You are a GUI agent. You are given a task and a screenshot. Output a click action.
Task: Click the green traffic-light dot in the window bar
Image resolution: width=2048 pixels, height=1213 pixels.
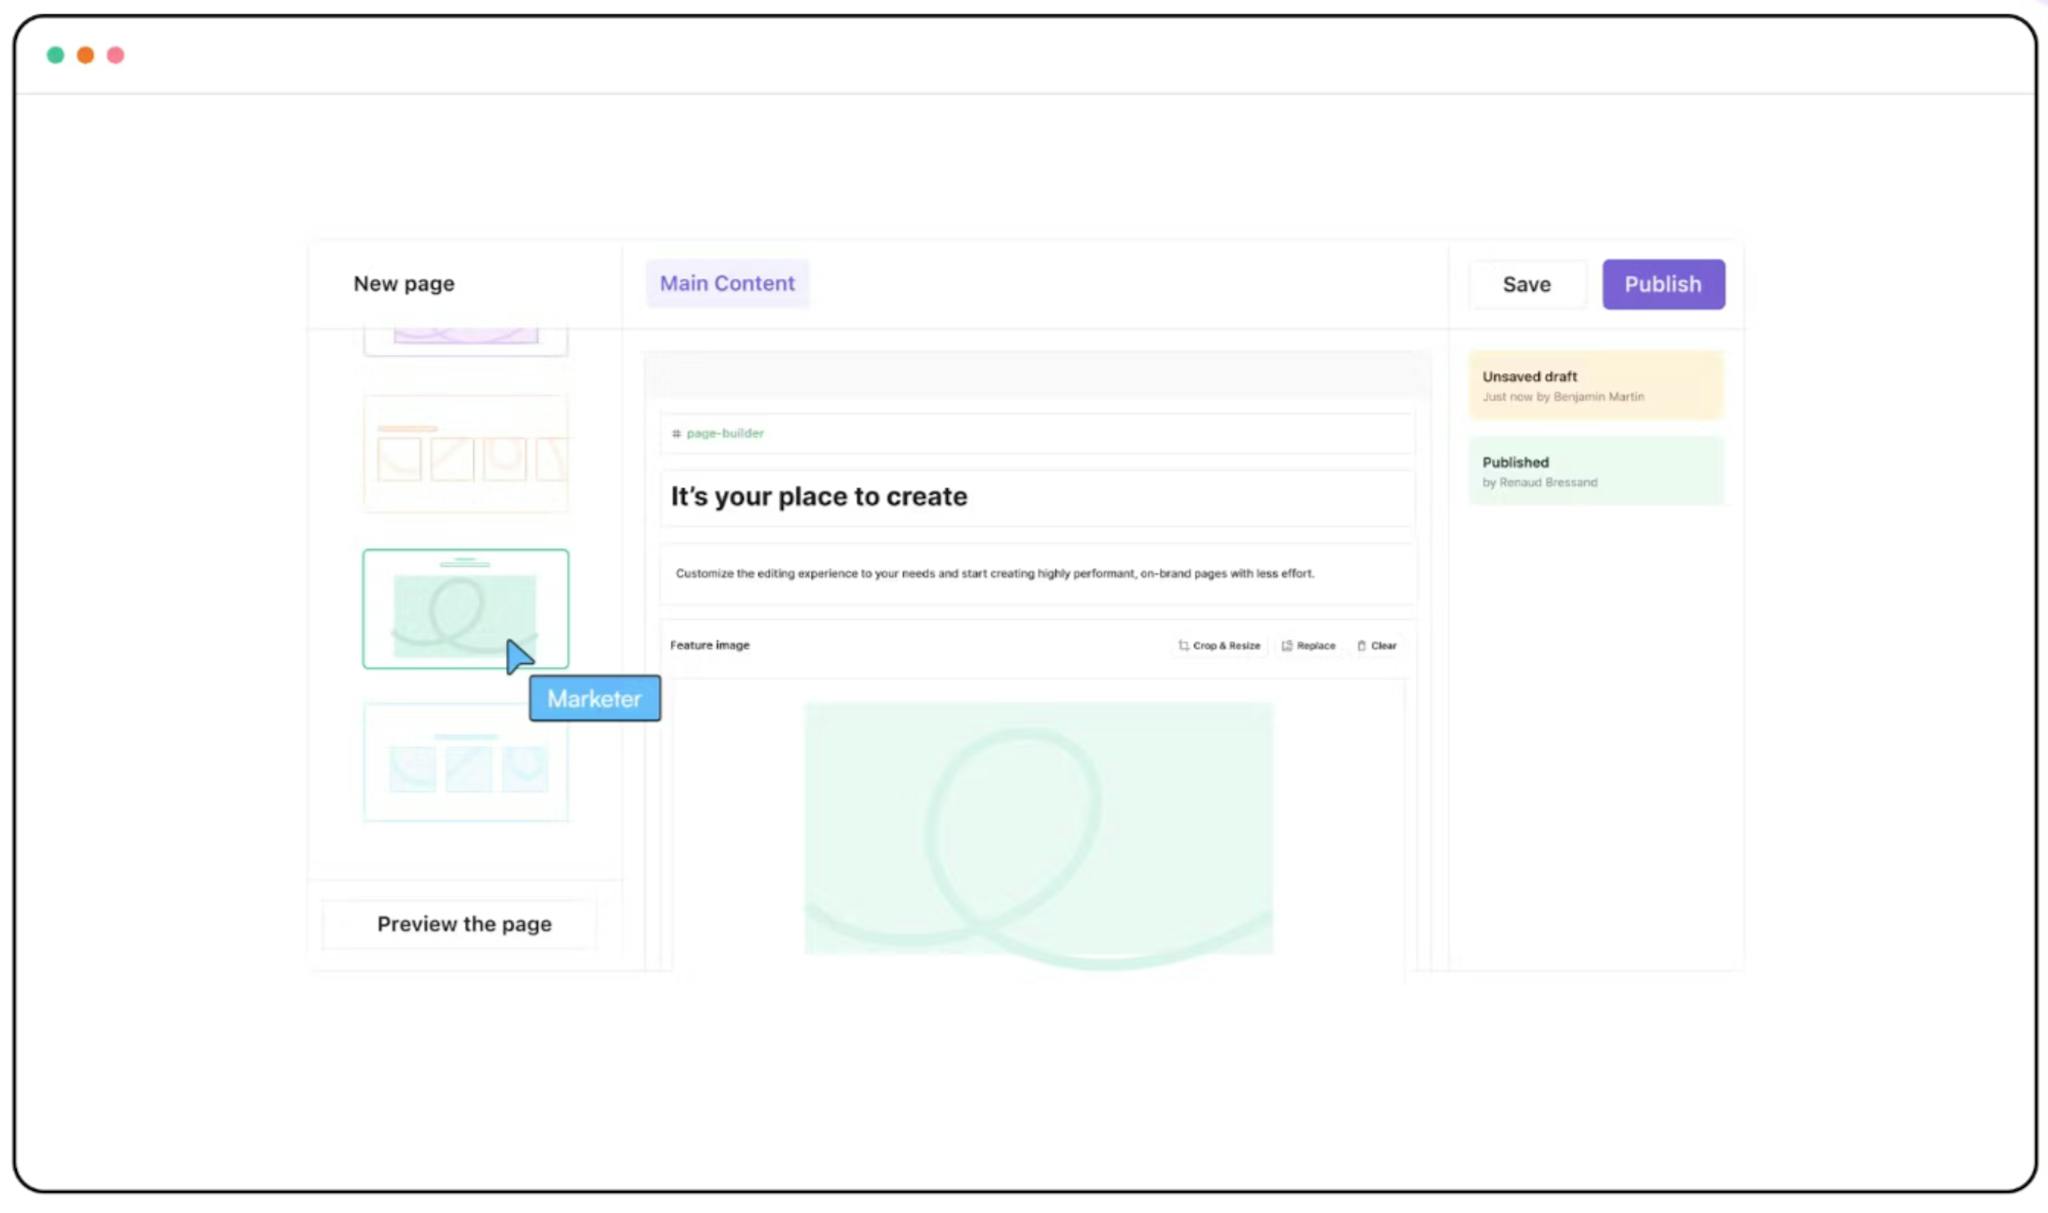click(55, 54)
